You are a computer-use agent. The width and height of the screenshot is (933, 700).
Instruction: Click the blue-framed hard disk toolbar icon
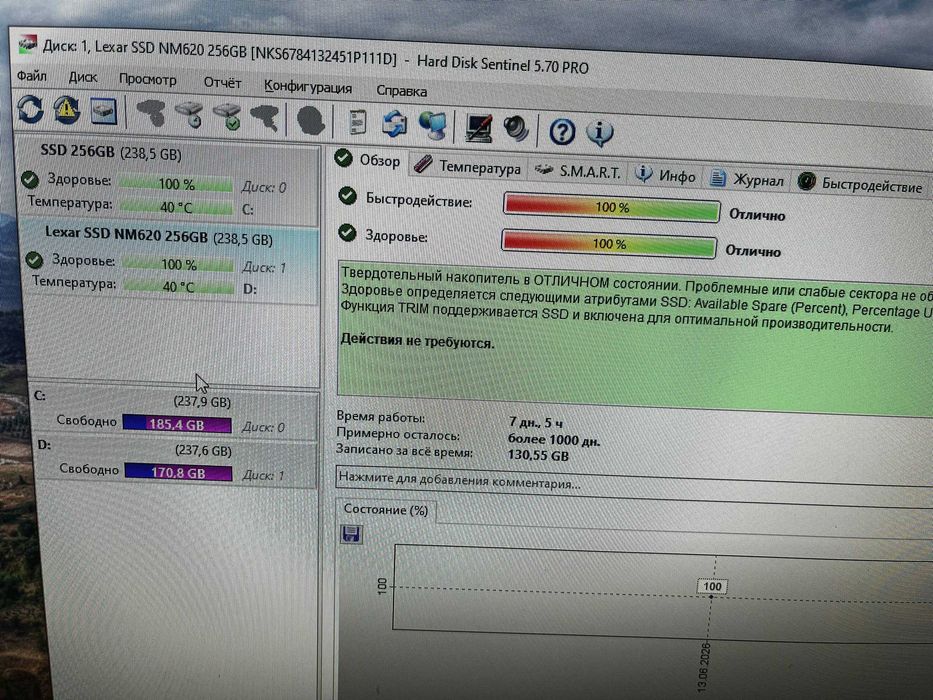coord(104,111)
